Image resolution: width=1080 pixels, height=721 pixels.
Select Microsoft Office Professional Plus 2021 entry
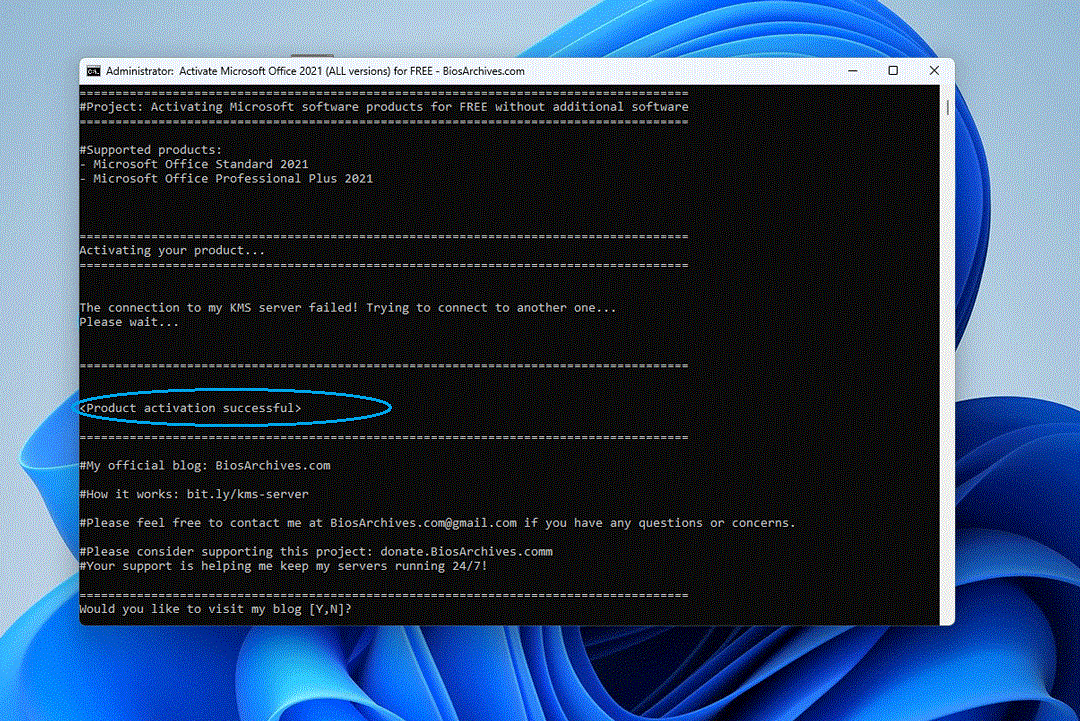[x=228, y=178]
